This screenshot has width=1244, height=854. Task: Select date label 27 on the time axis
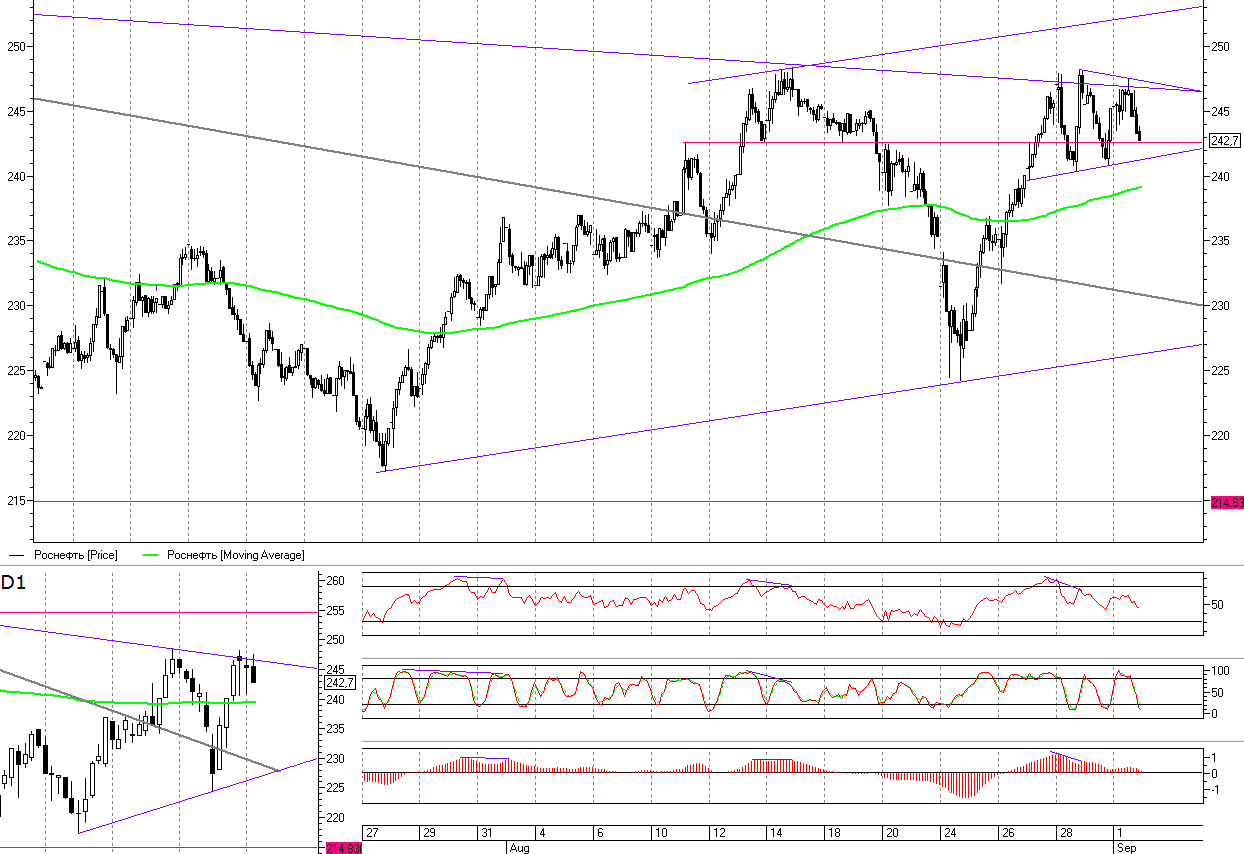coord(372,833)
